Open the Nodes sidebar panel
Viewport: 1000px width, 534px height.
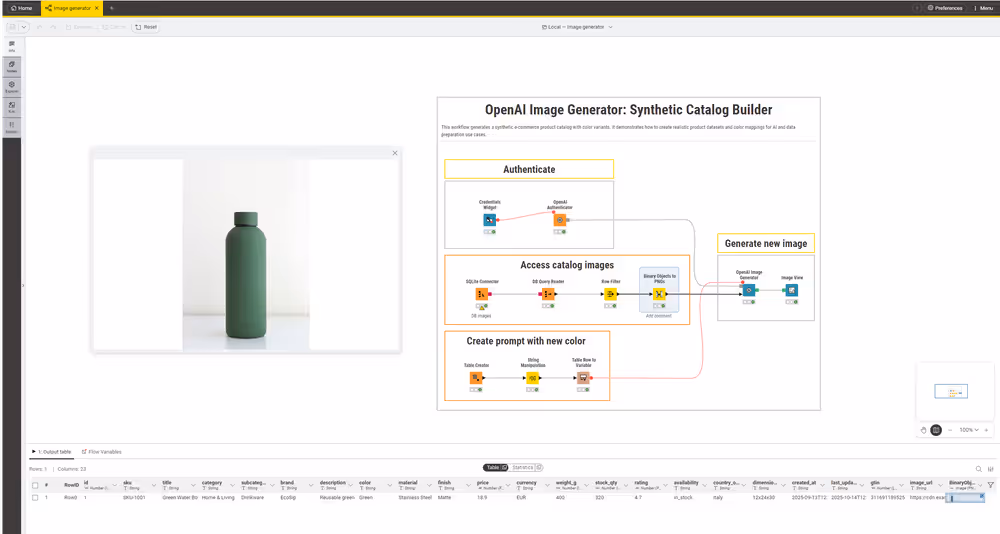12,66
